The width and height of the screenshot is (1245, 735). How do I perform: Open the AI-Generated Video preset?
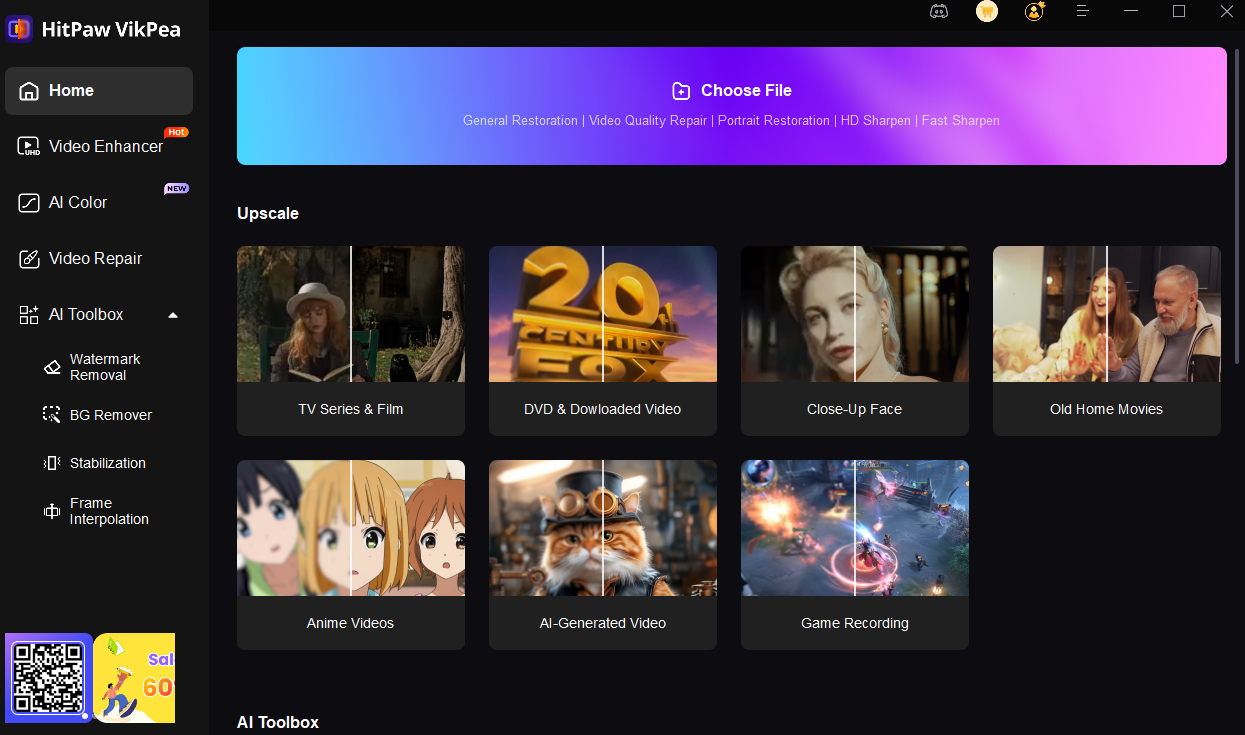point(603,555)
